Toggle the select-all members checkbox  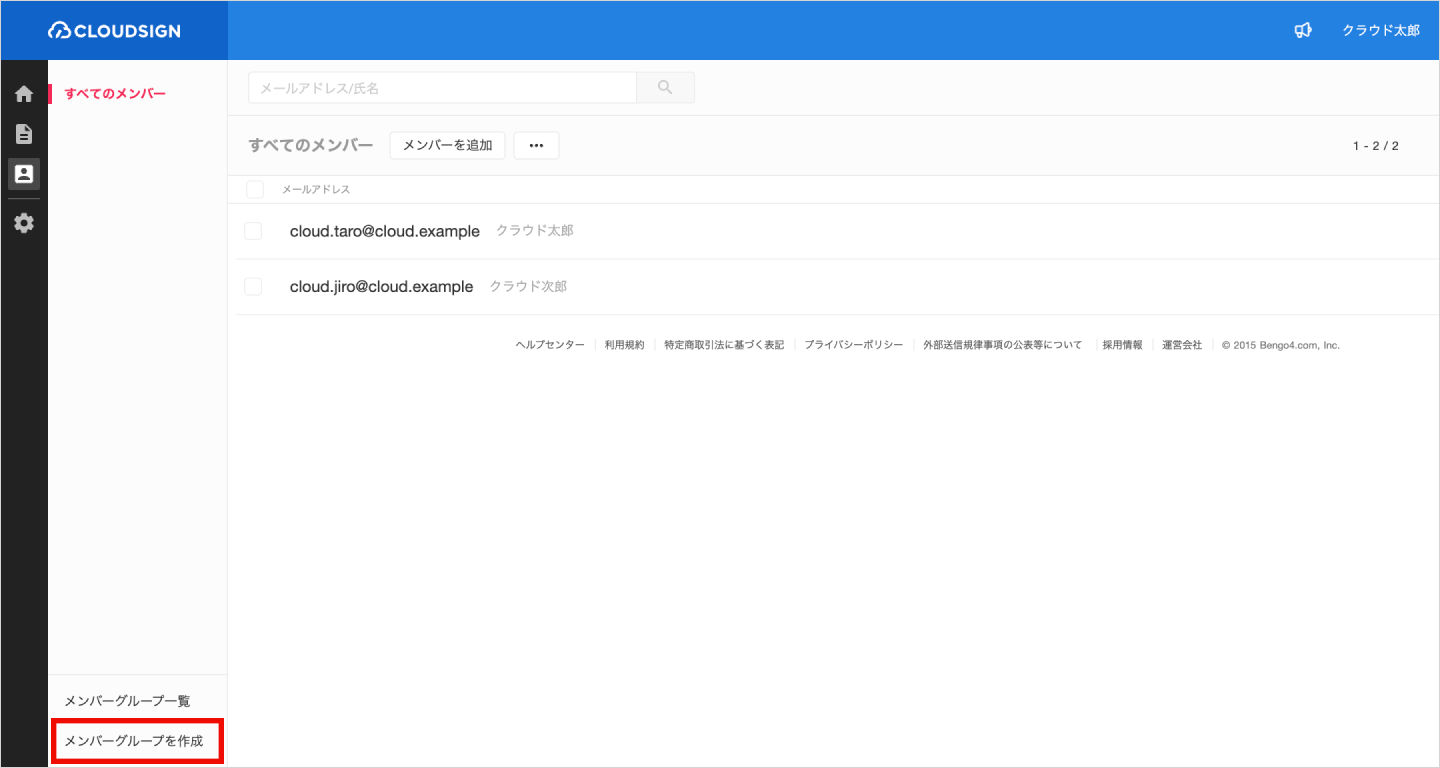pos(255,189)
